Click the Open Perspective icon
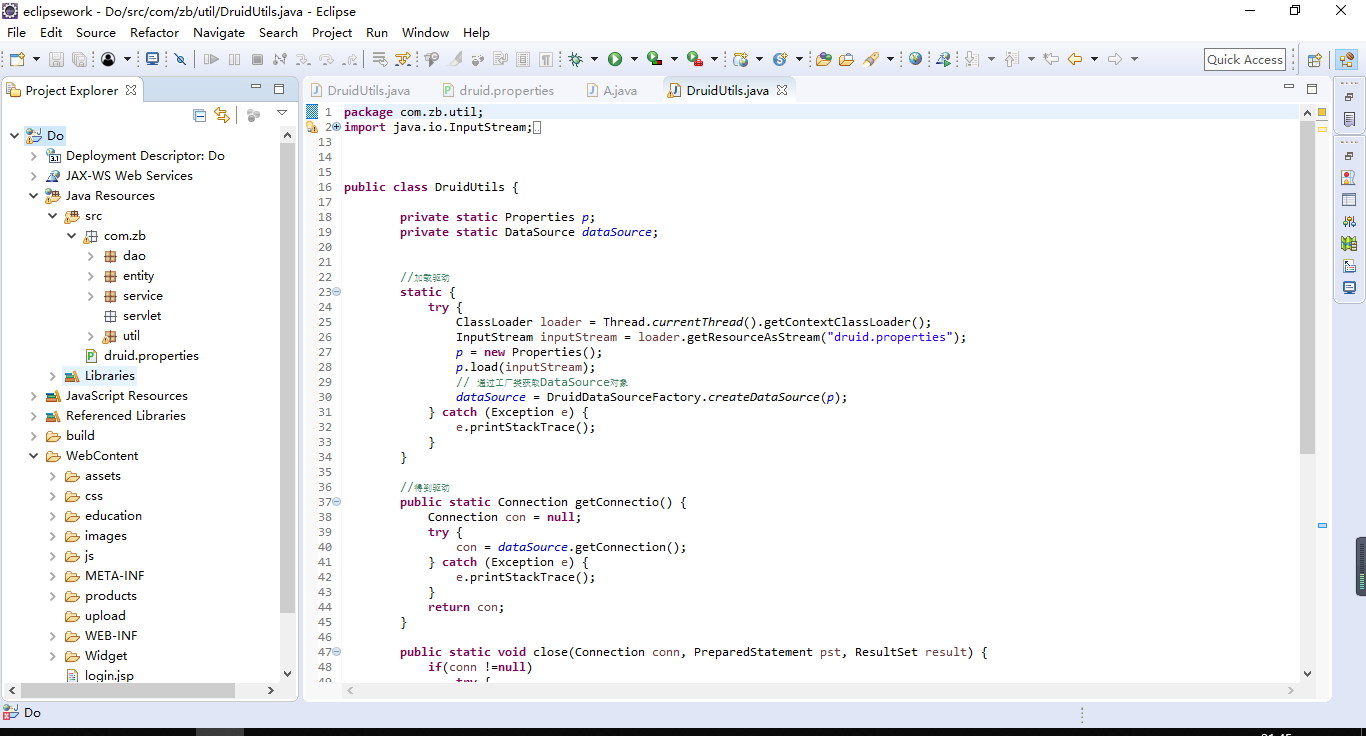This screenshot has height=736, width=1366. tap(1314, 60)
